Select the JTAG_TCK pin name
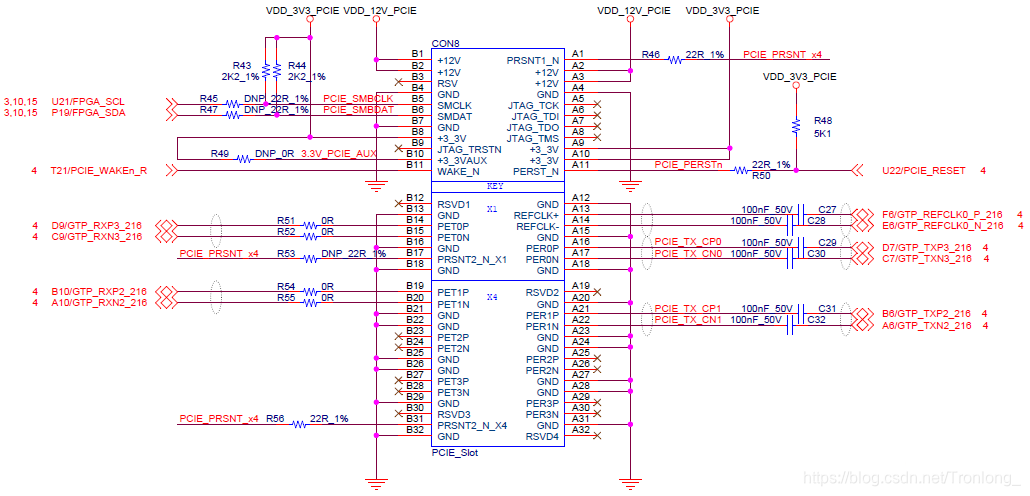Image resolution: width=1030 pixels, height=496 pixels. click(533, 105)
